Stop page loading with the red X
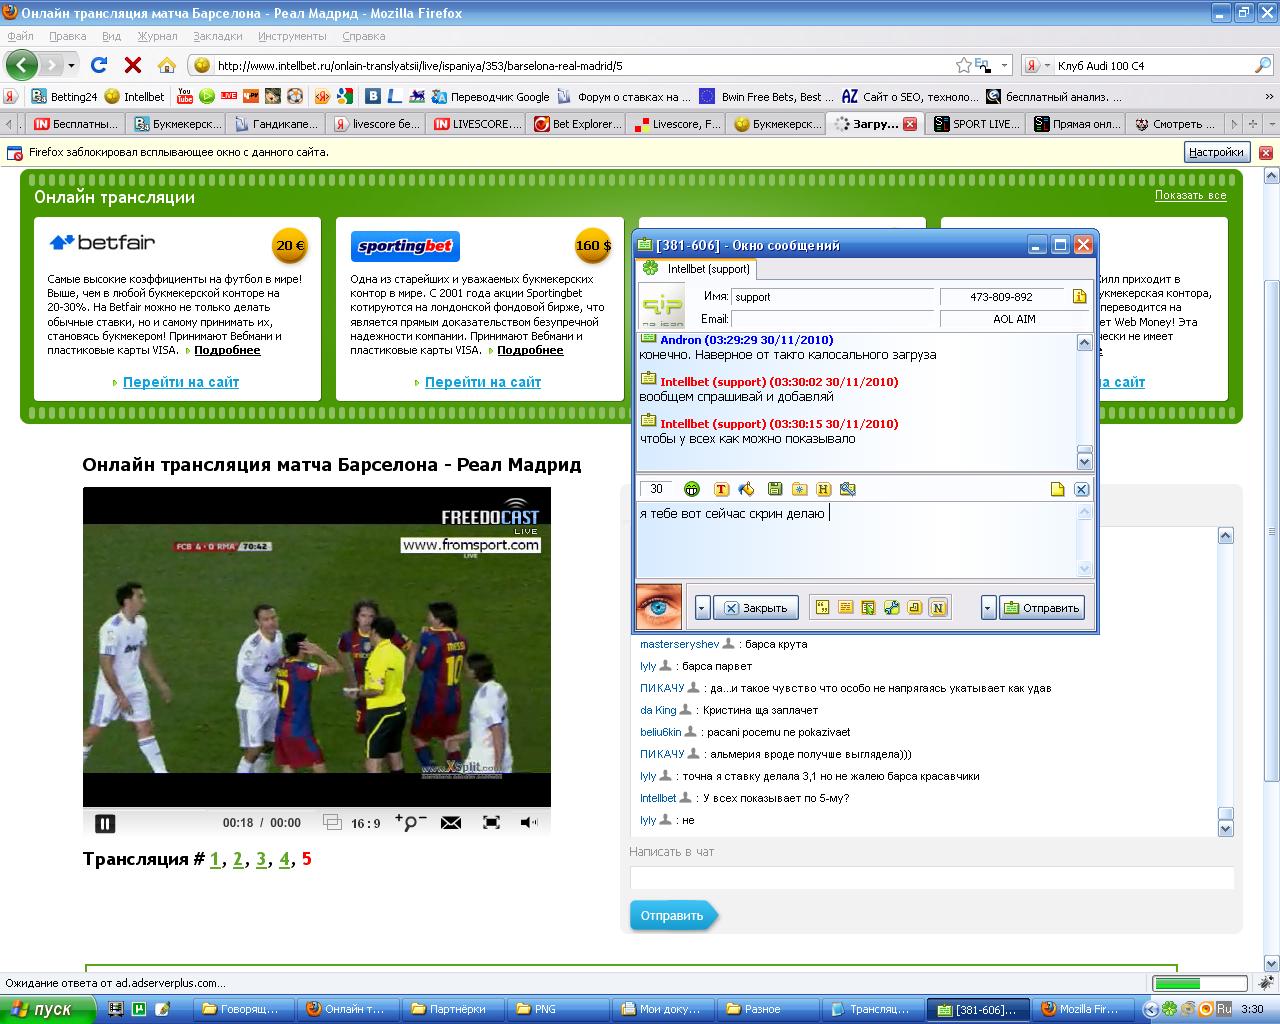Screen dimensions: 1280x1024 [132, 65]
